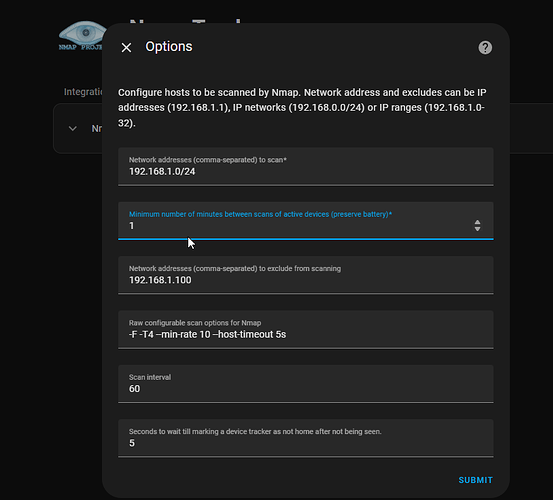
Task: Edit the addresses to exclude from scanning
Action: click(x=305, y=275)
